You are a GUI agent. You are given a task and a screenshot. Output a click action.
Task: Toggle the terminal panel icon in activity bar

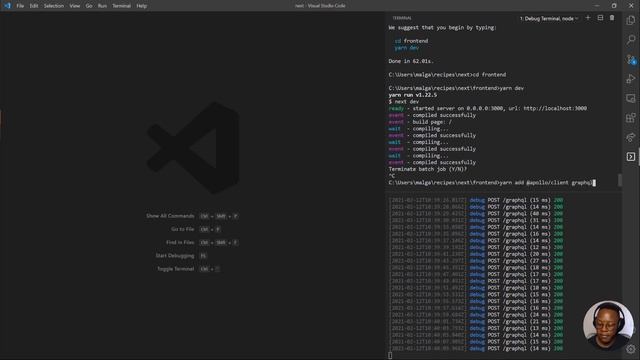pos(631,157)
